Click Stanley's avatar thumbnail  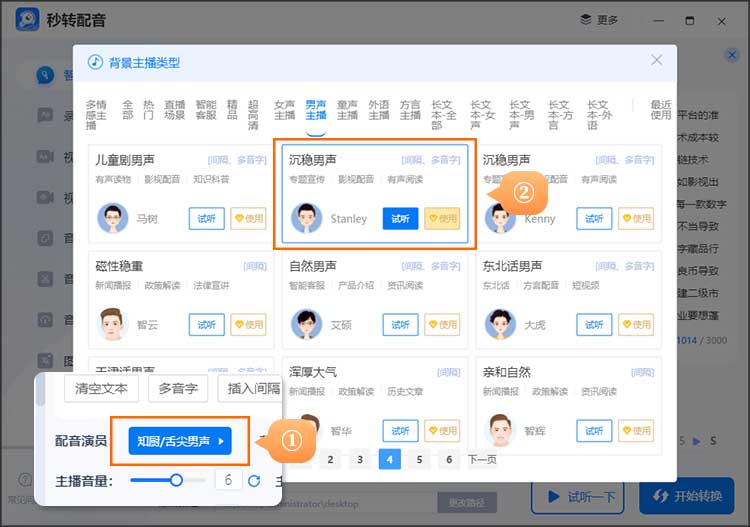(x=307, y=218)
